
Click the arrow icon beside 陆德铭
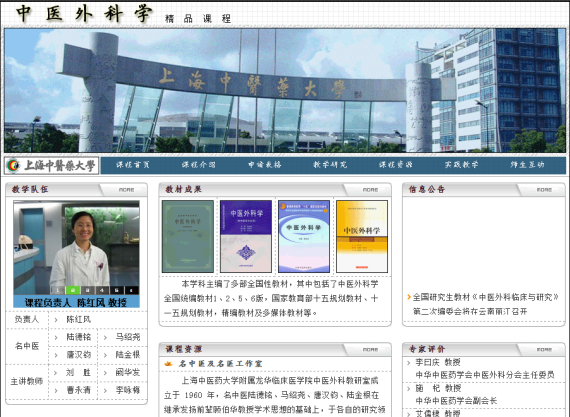(x=56, y=337)
